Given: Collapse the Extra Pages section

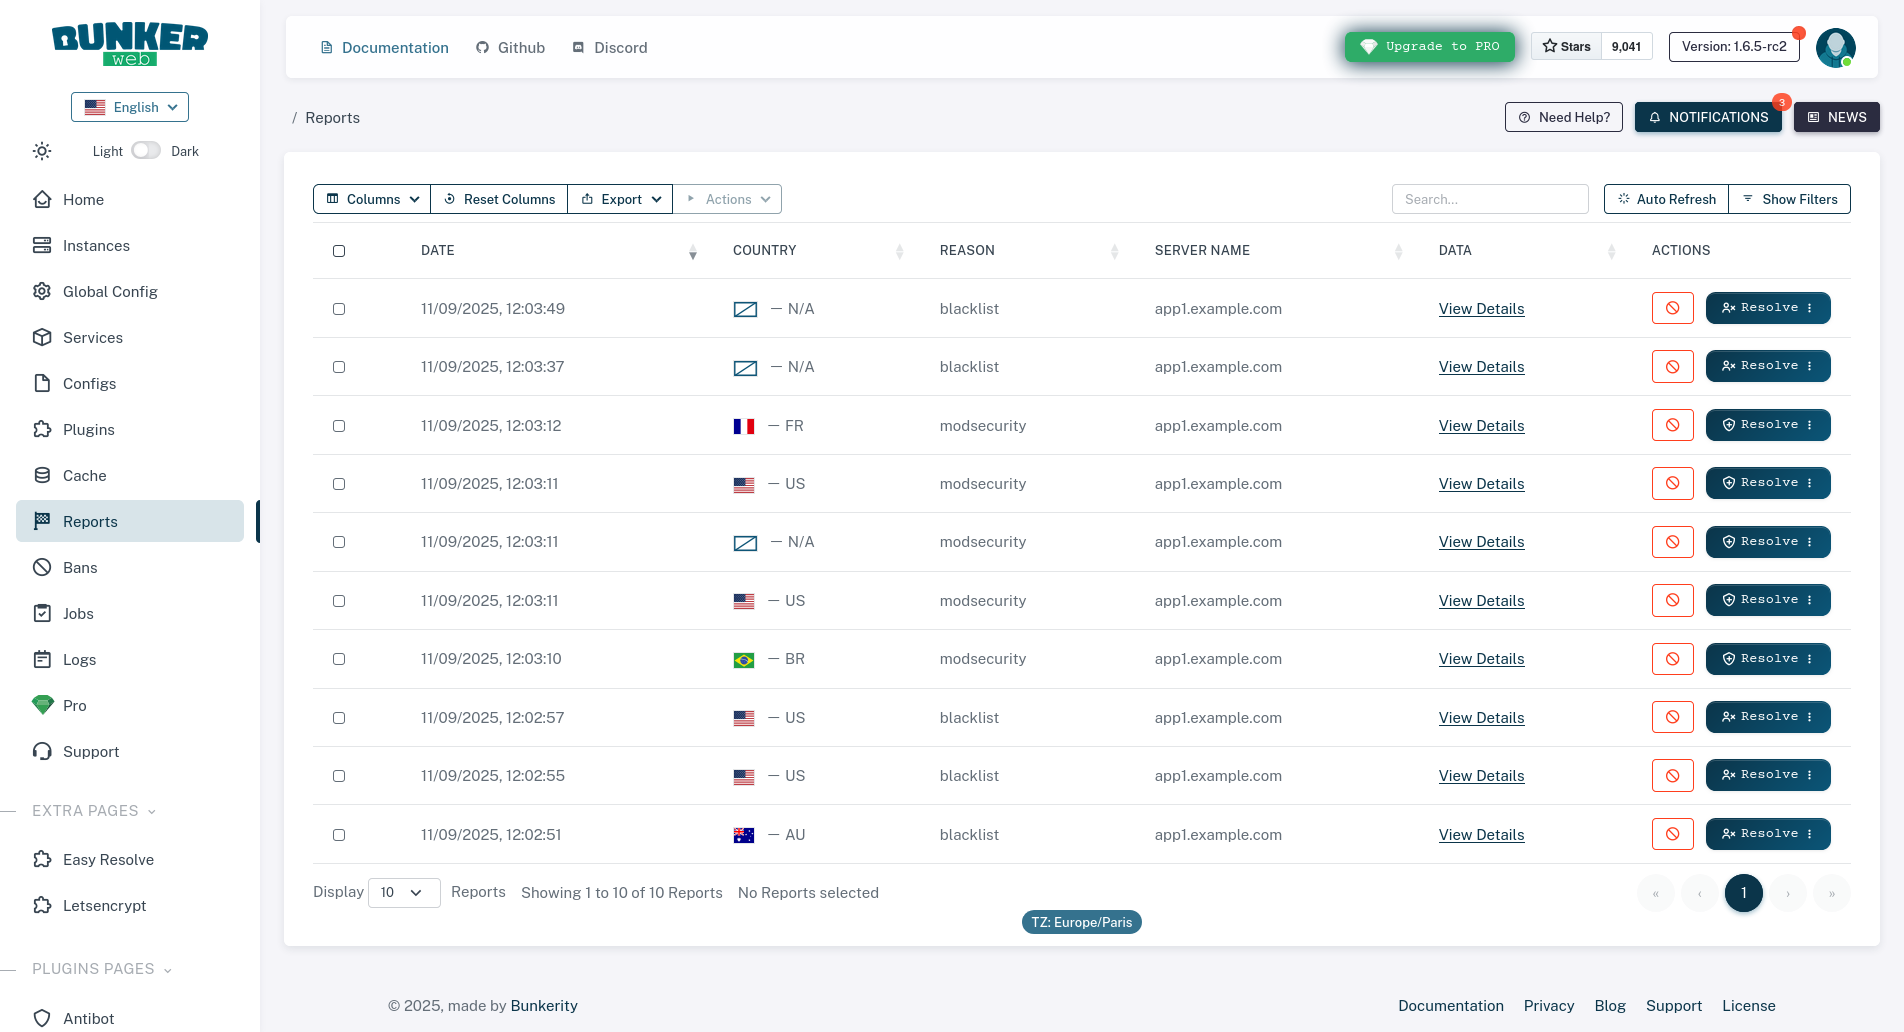Looking at the screenshot, I should click(94, 811).
